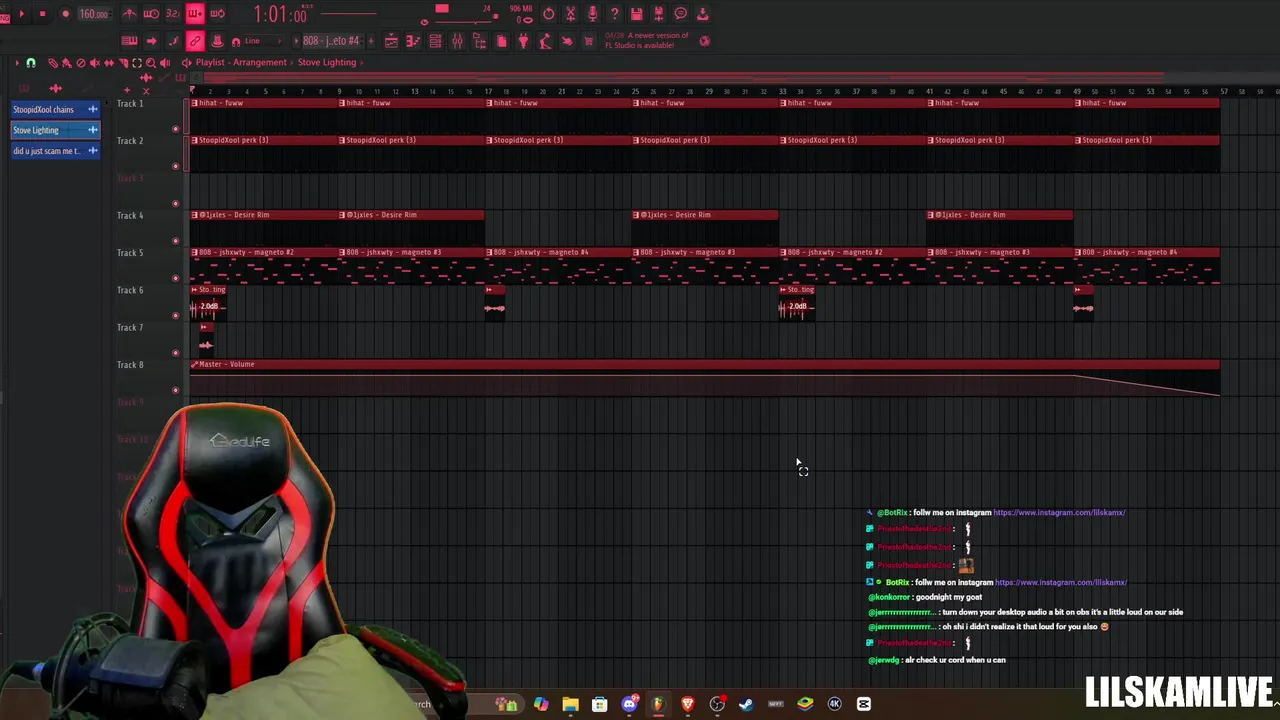
Task: Toggle blend recording overdub button
Action: [195, 14]
